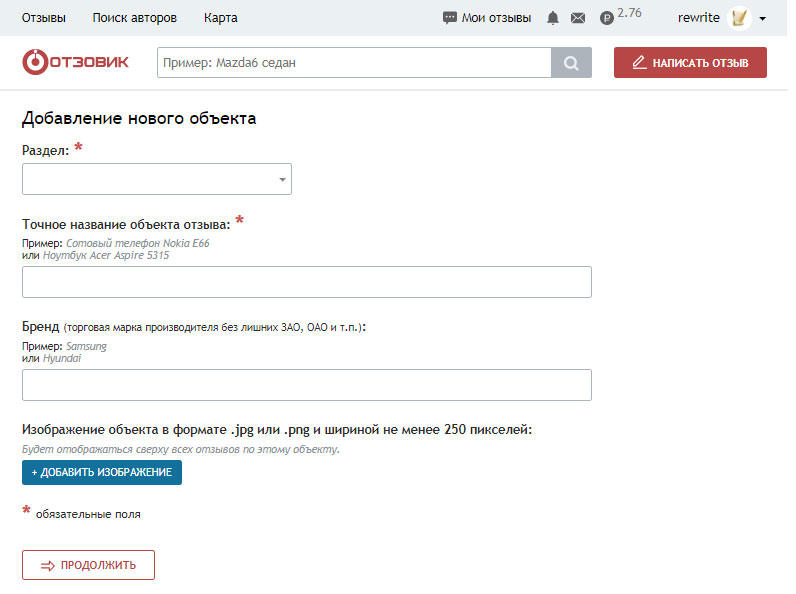Click the speech bubble icon by Мои отзывы
The width and height of the screenshot is (796, 594).
click(450, 18)
